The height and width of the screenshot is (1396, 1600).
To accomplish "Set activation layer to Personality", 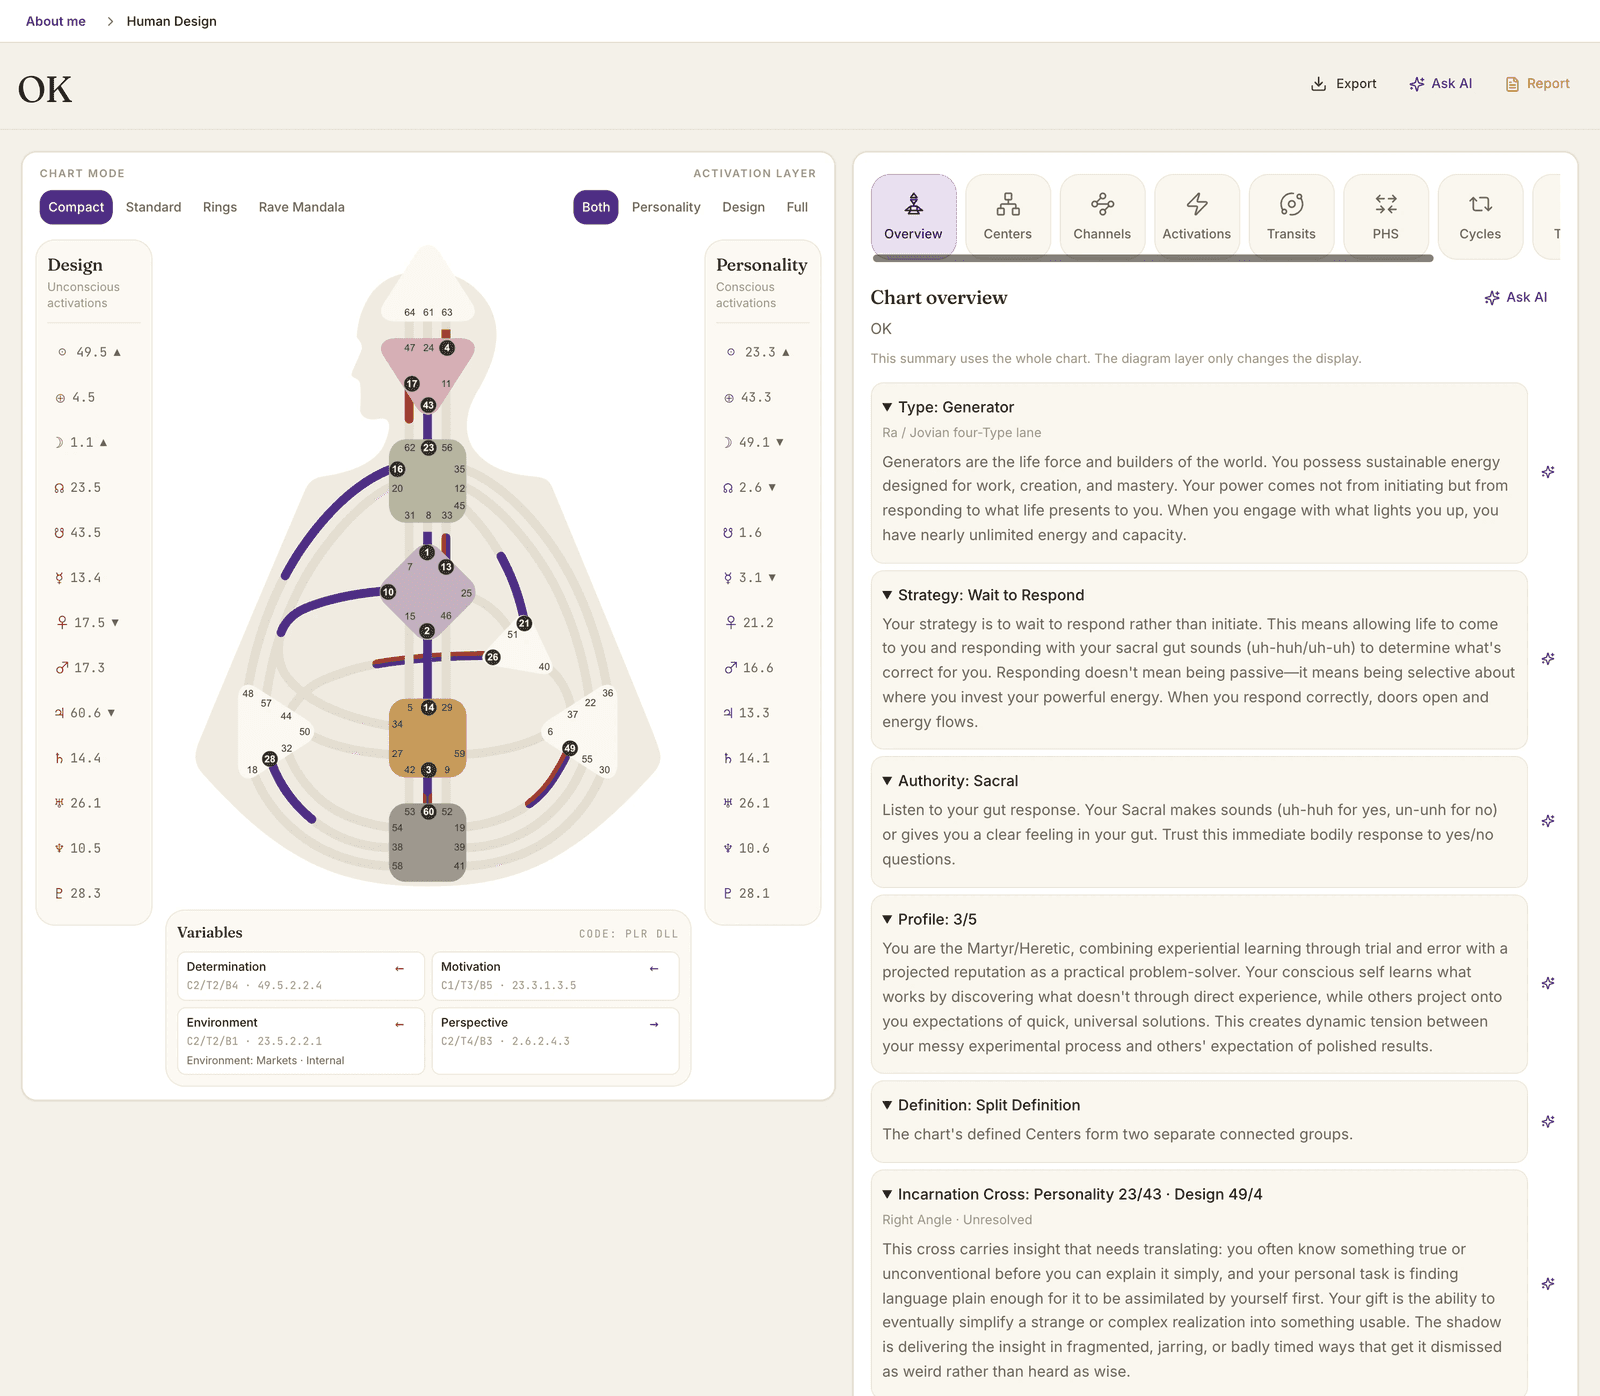I will pyautogui.click(x=666, y=207).
